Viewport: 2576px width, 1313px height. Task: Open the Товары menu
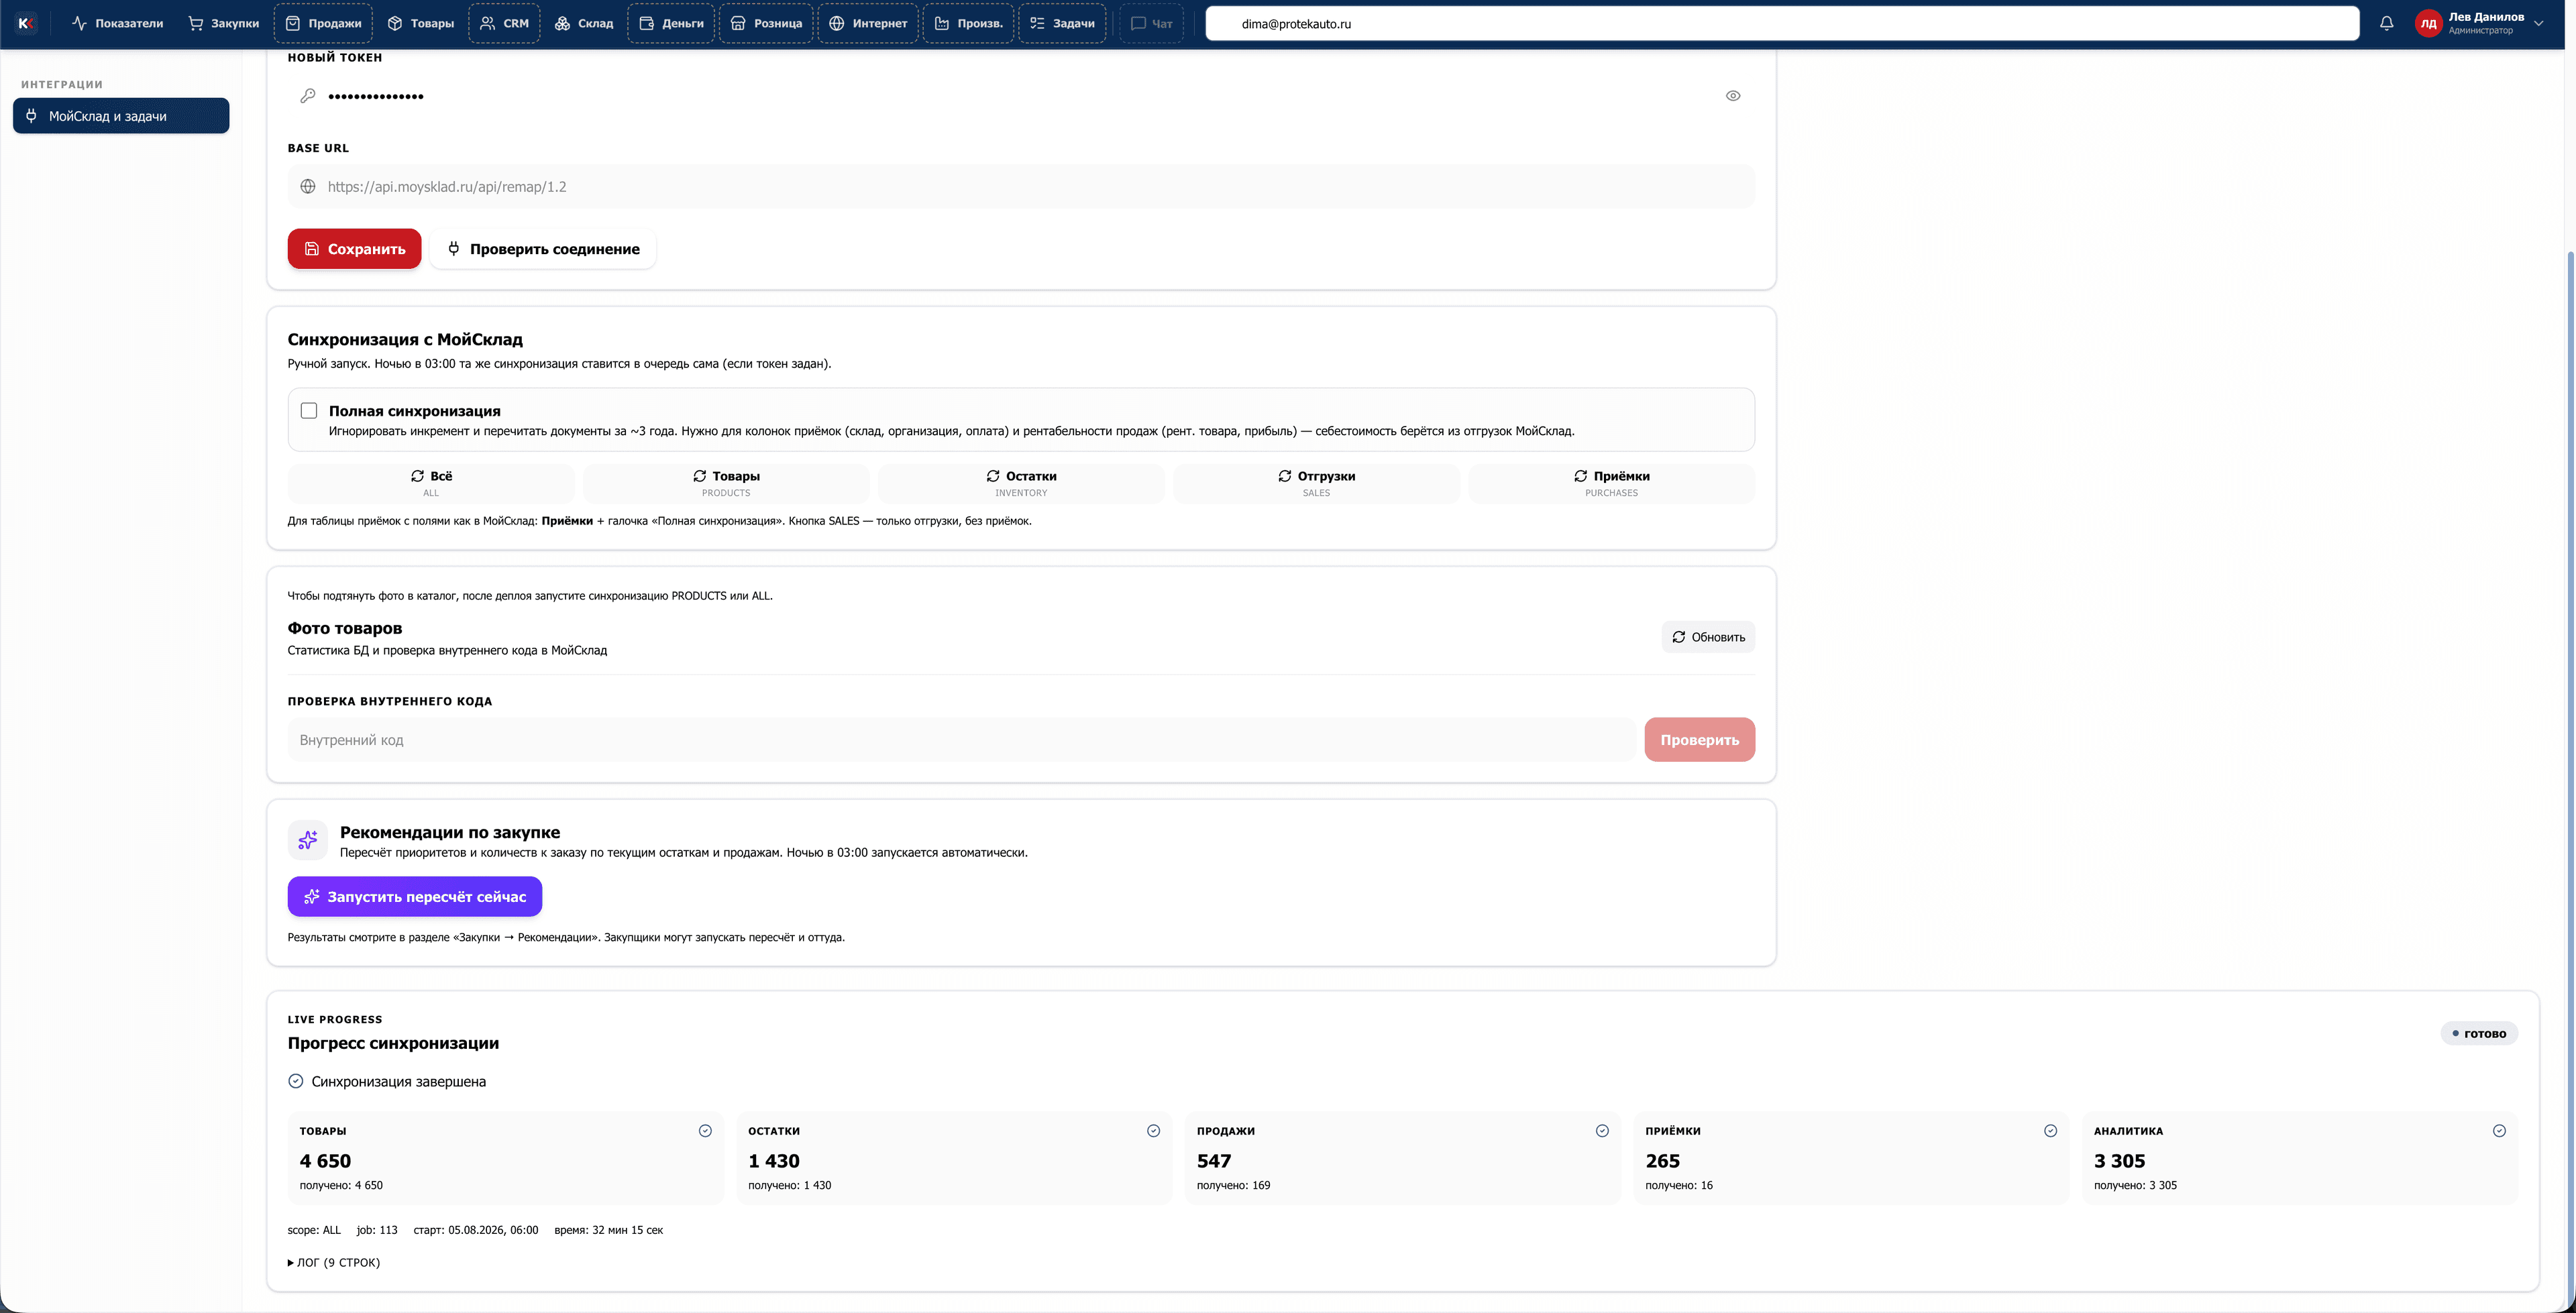point(421,23)
